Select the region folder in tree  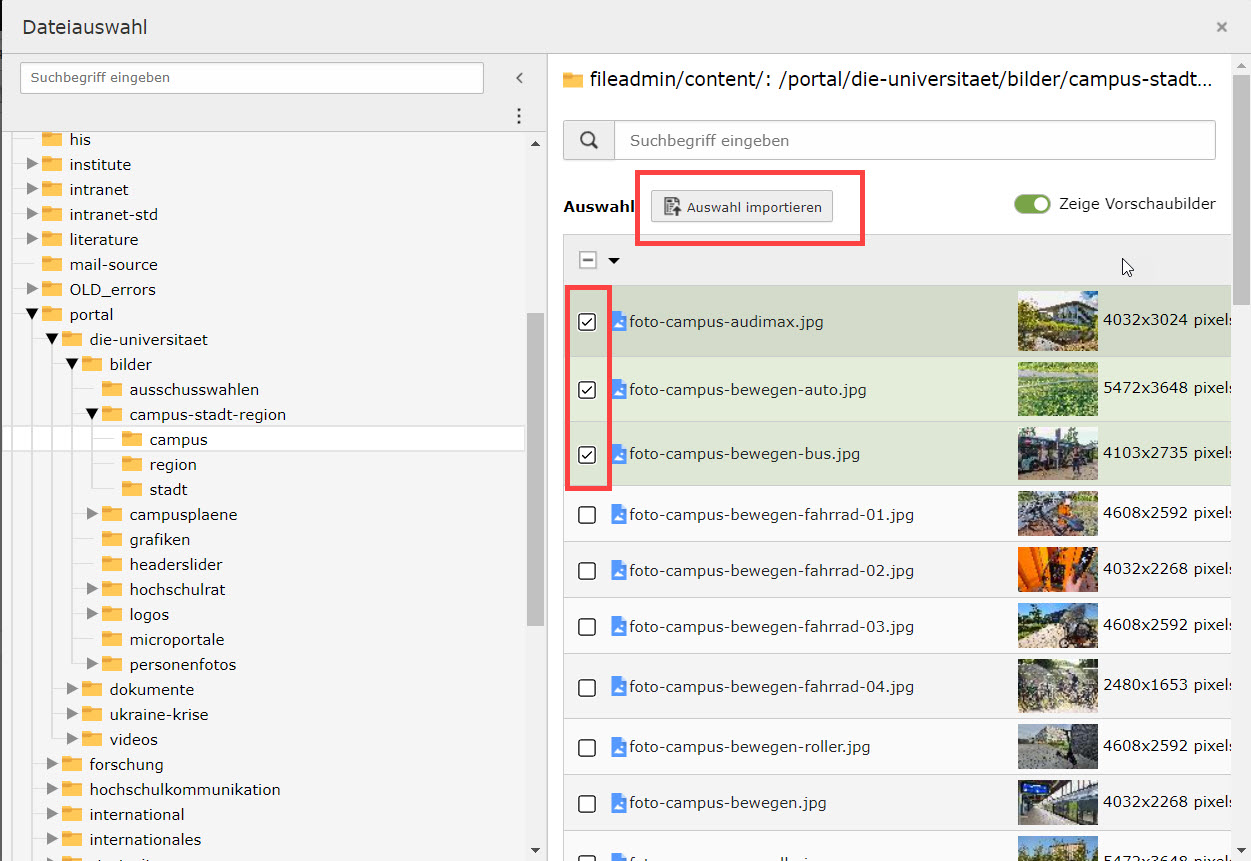(172, 464)
